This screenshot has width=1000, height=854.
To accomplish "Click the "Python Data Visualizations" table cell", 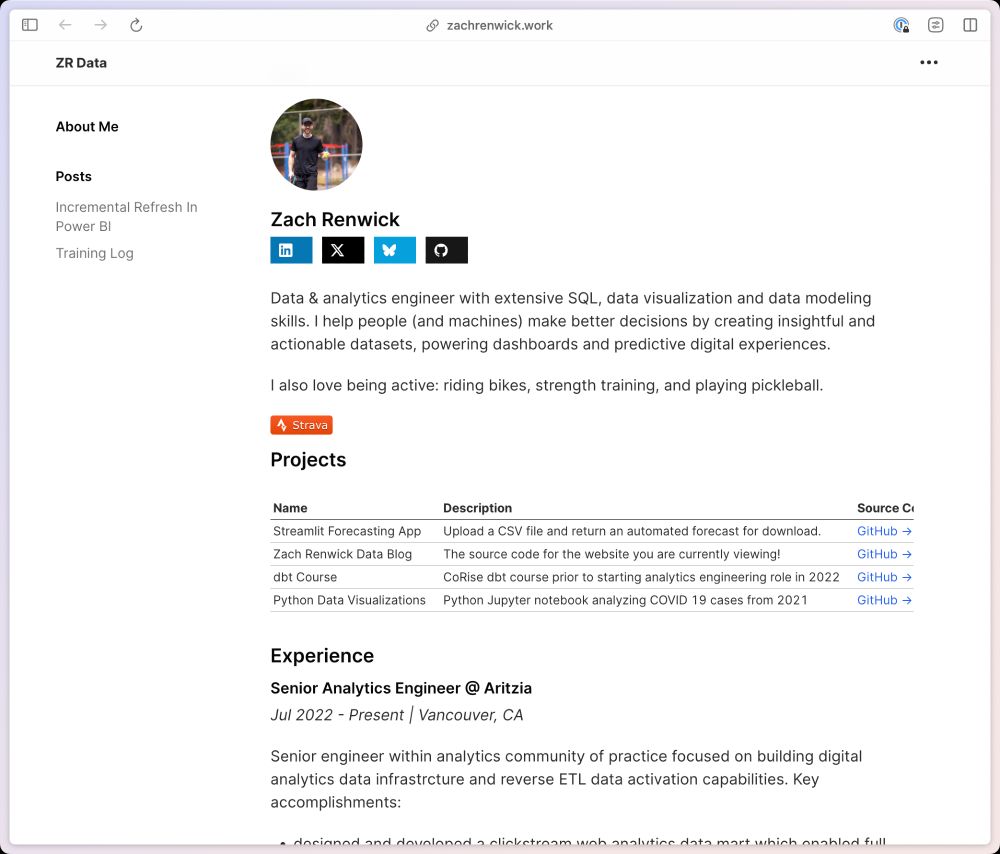I will 349,600.
